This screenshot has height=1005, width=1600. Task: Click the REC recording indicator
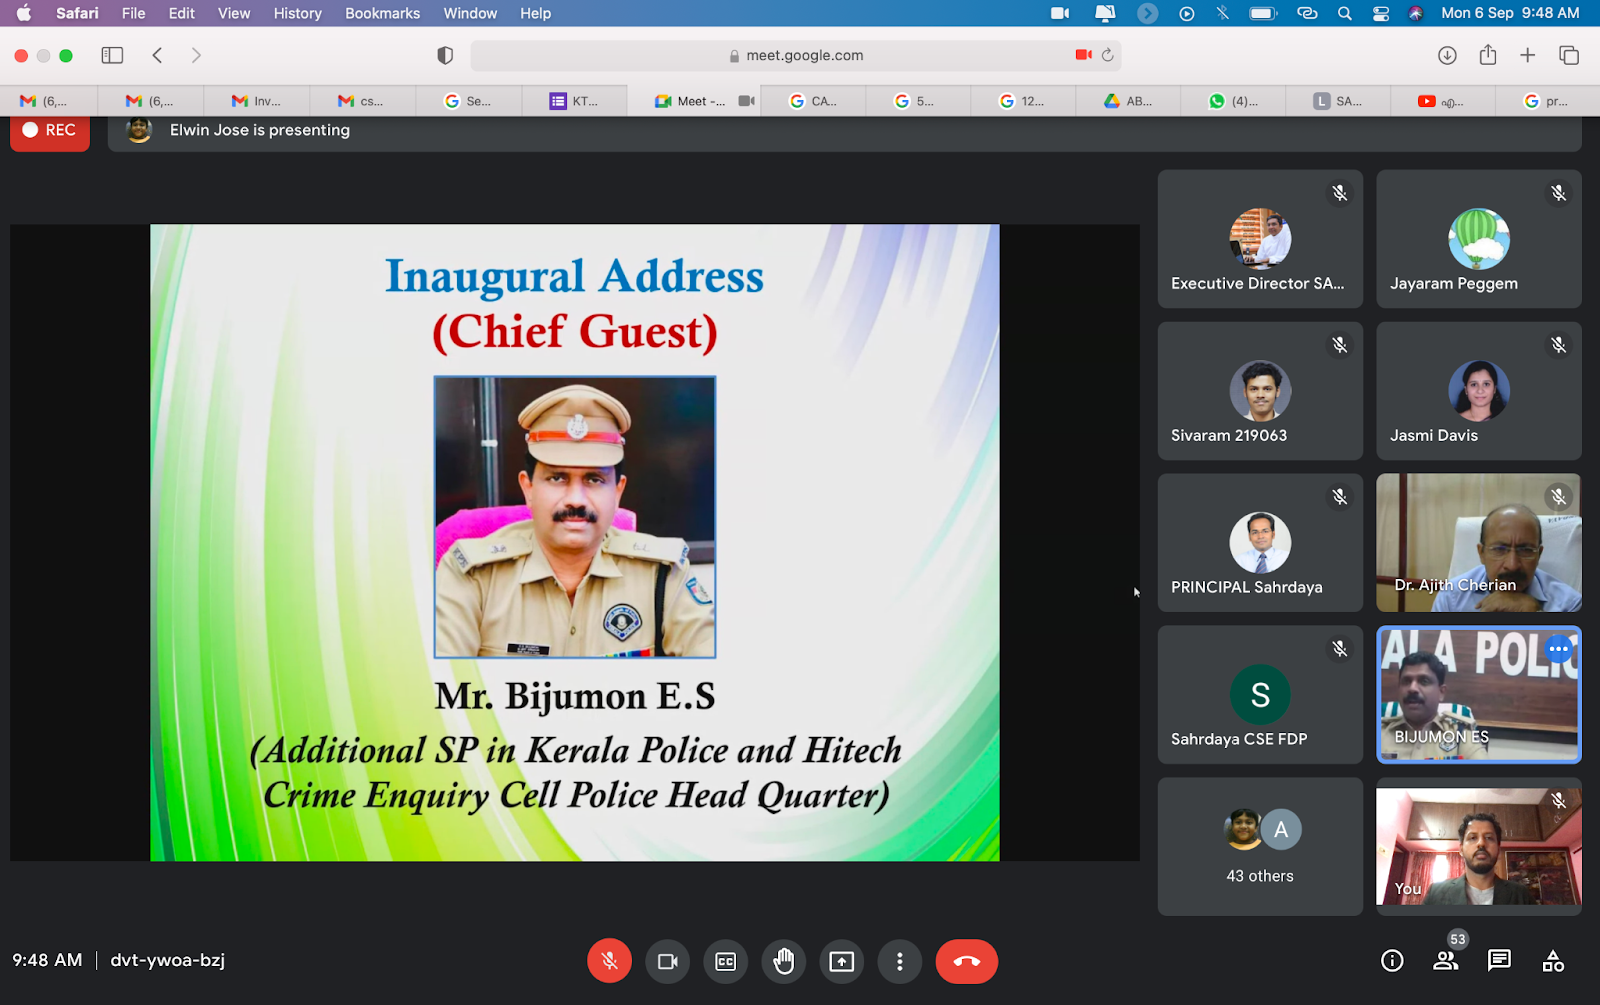coord(50,131)
